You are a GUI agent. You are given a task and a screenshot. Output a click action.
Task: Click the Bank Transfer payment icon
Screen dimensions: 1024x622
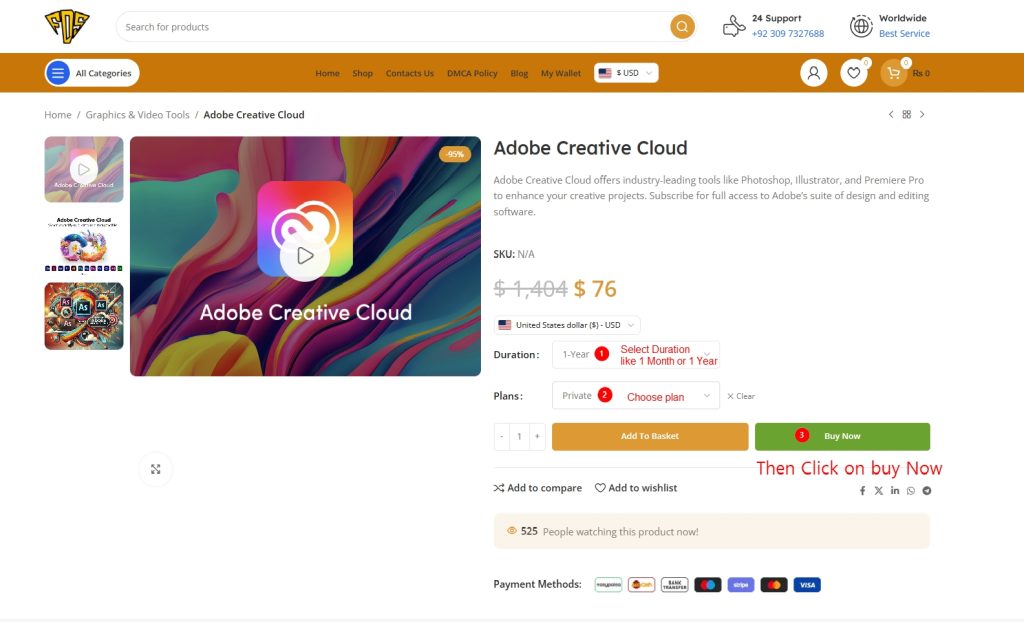pyautogui.click(x=675, y=585)
